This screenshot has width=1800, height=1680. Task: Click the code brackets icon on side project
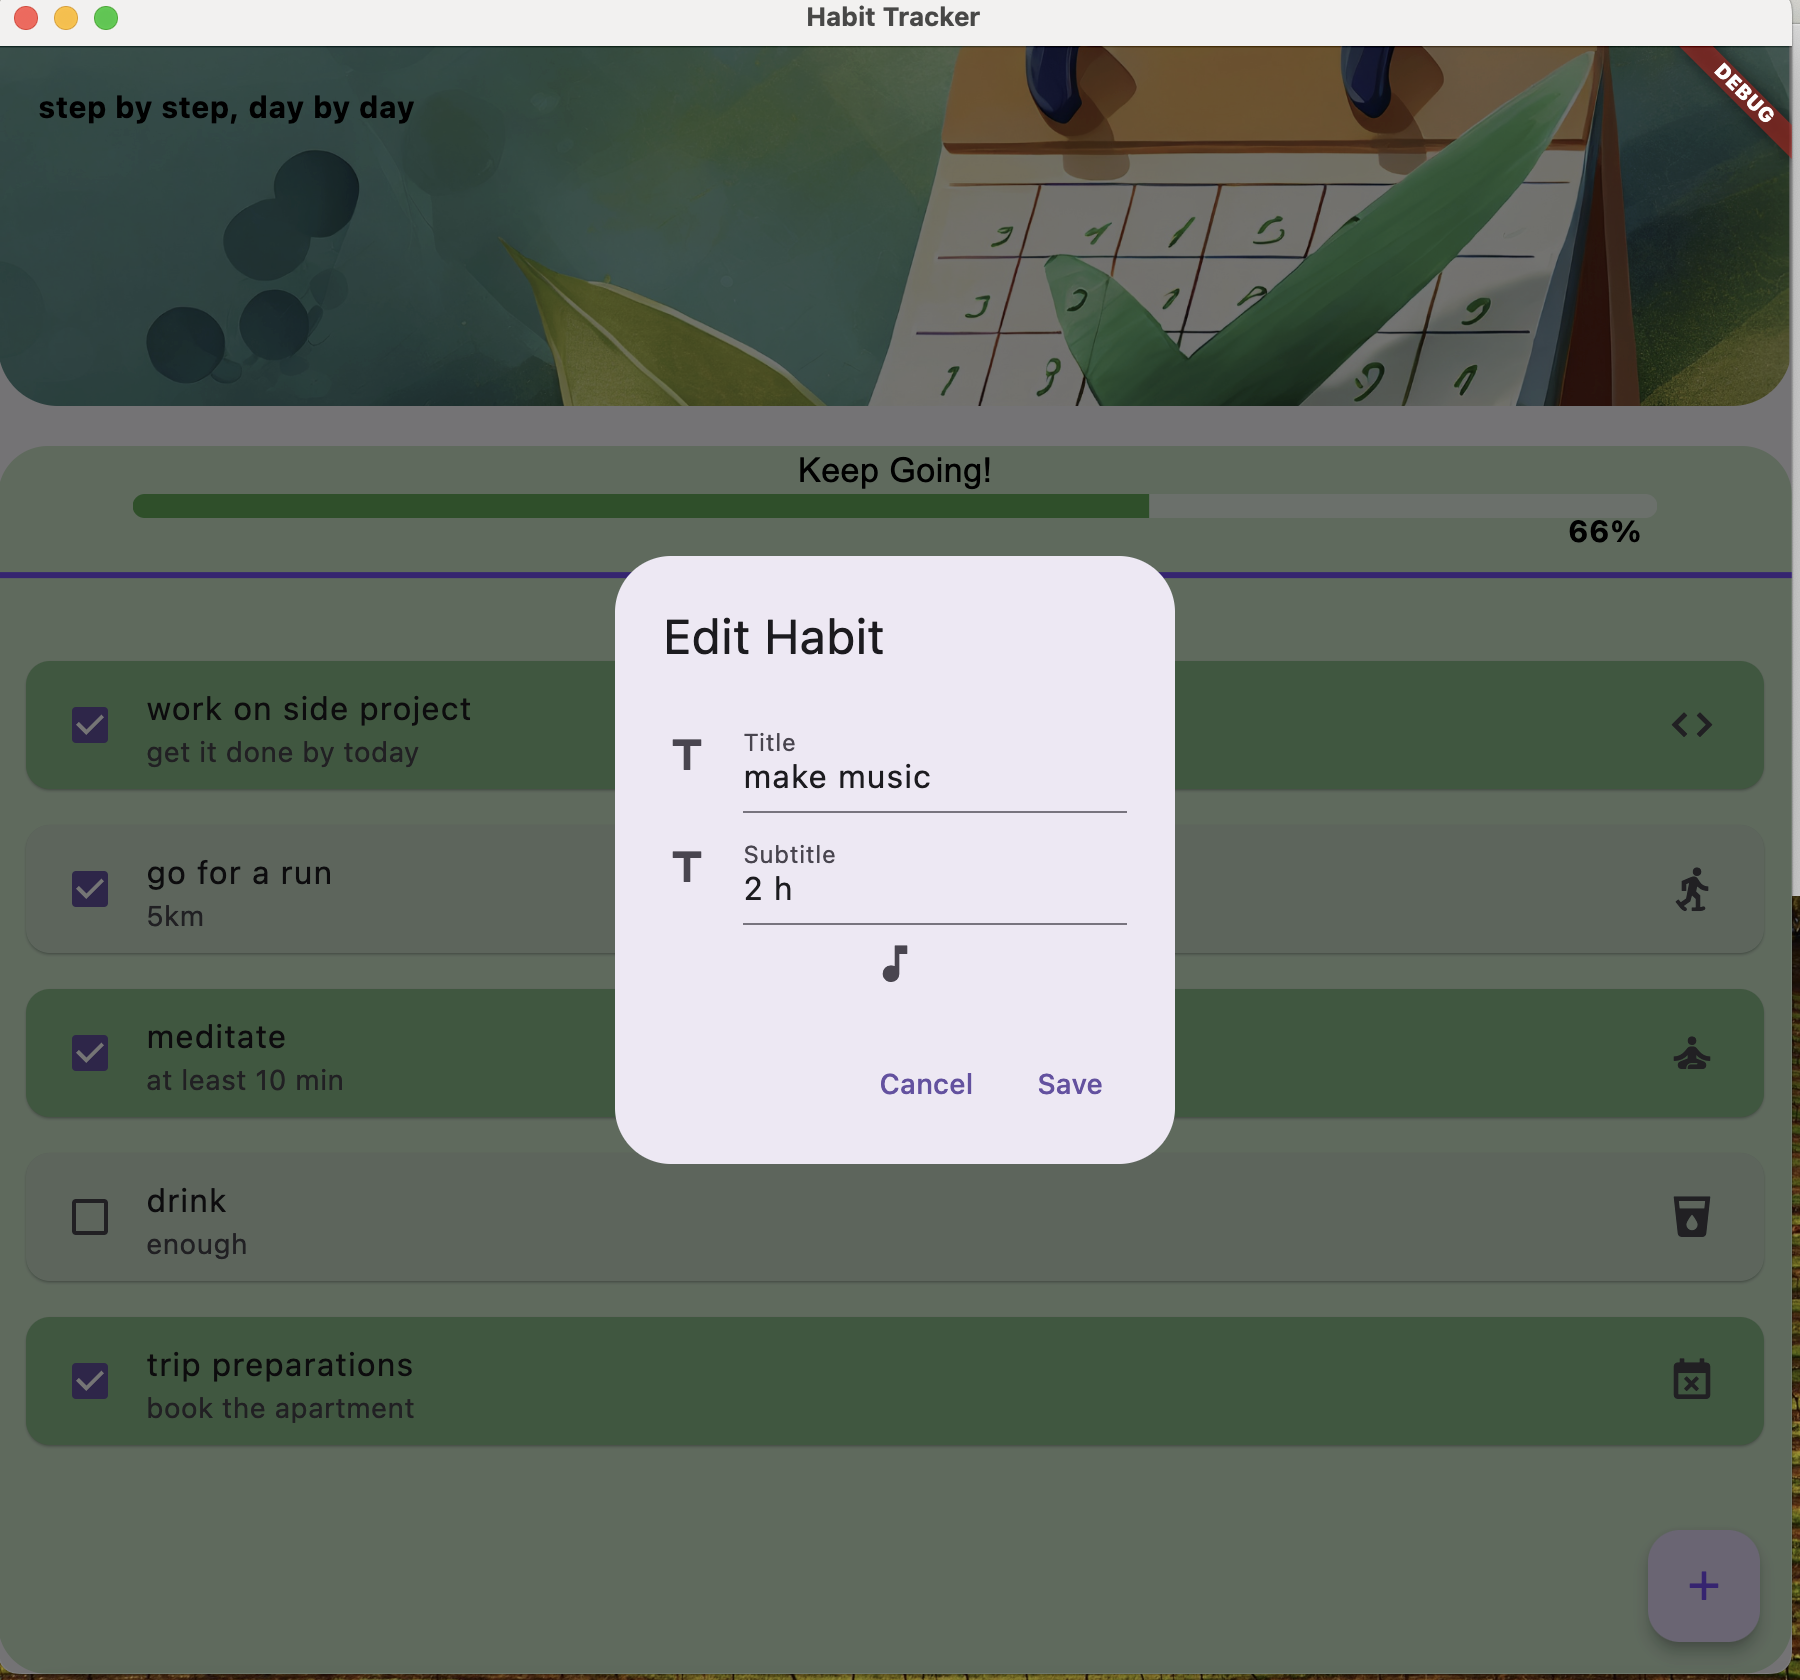coord(1691,725)
